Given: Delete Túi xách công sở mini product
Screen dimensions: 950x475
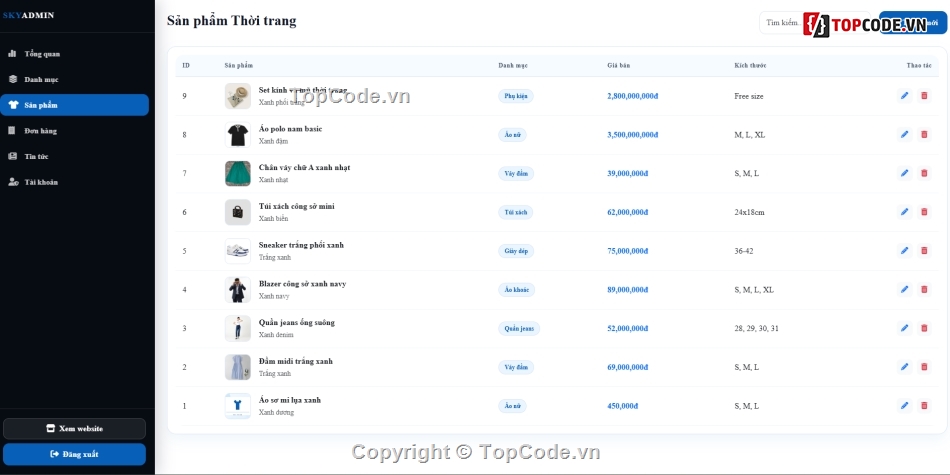Looking at the screenshot, I should pyautogui.click(x=924, y=212).
